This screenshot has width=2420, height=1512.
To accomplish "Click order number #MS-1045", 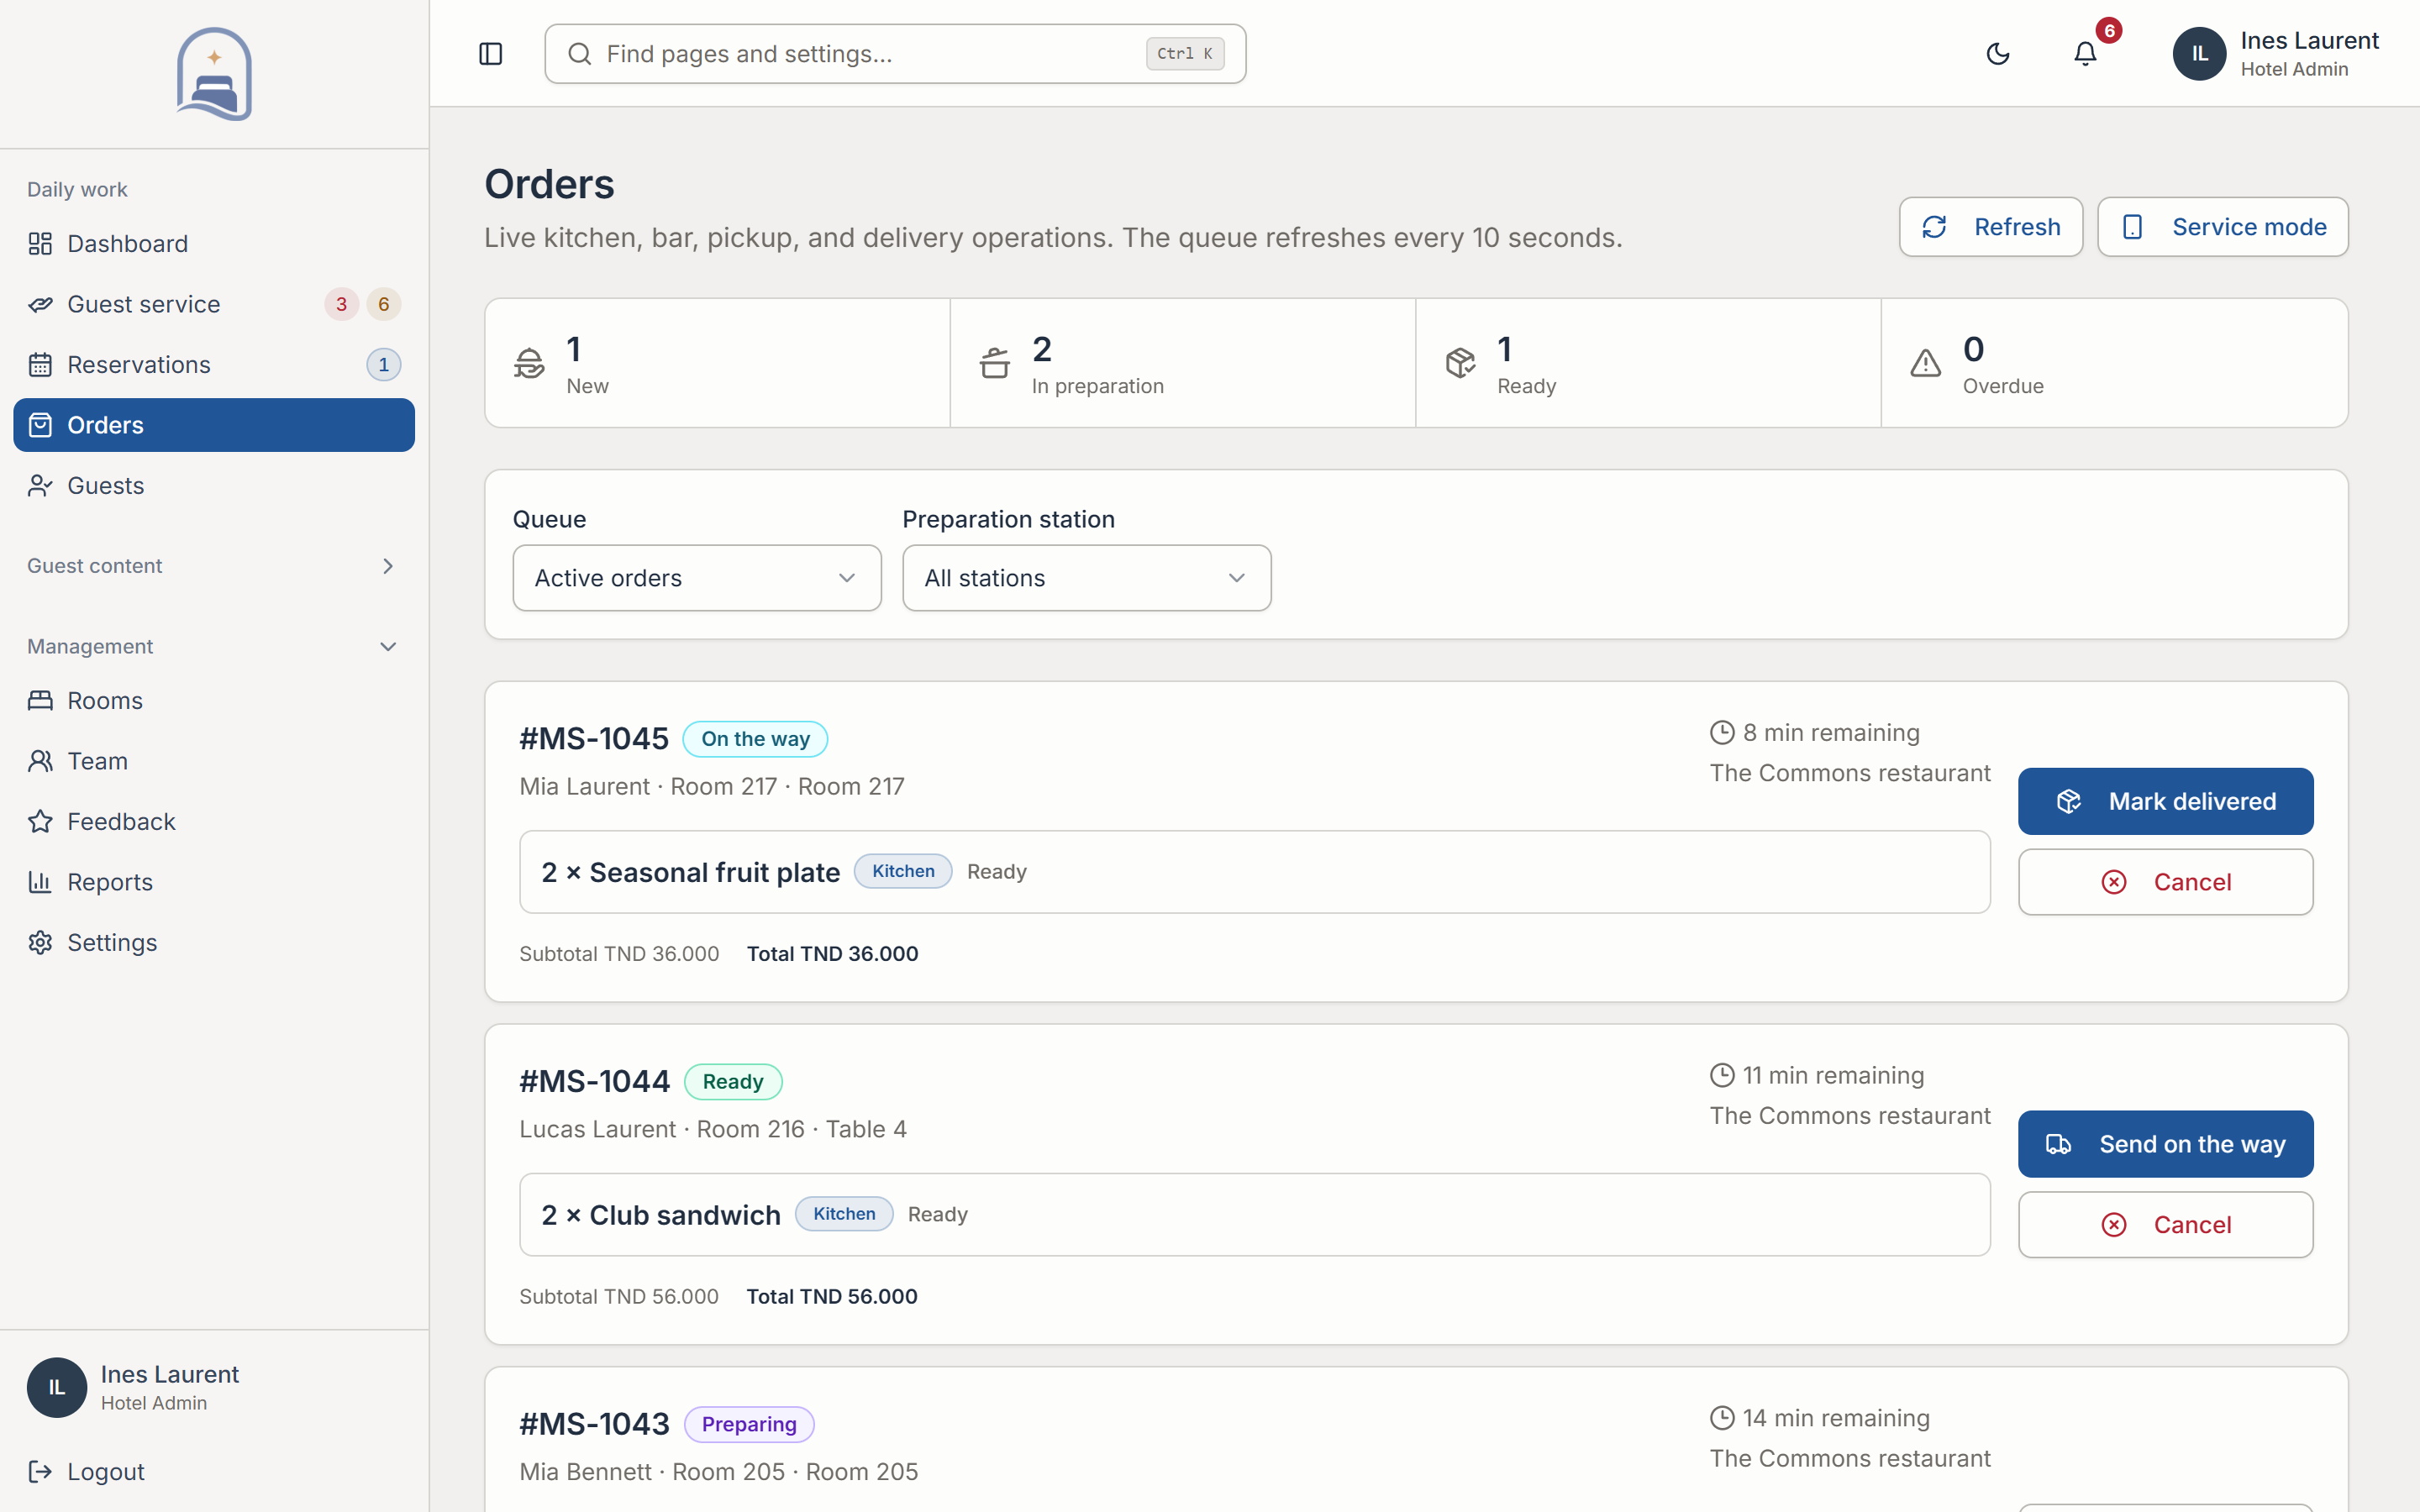I will [x=594, y=739].
